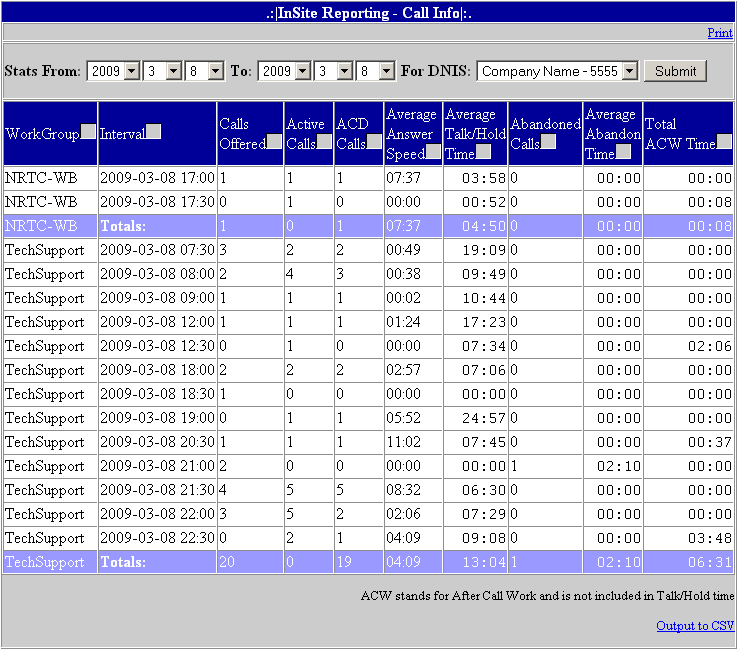This screenshot has height=652, width=738.
Task: Toggle the Abandoned Calls column checkbox
Action: click(x=548, y=142)
